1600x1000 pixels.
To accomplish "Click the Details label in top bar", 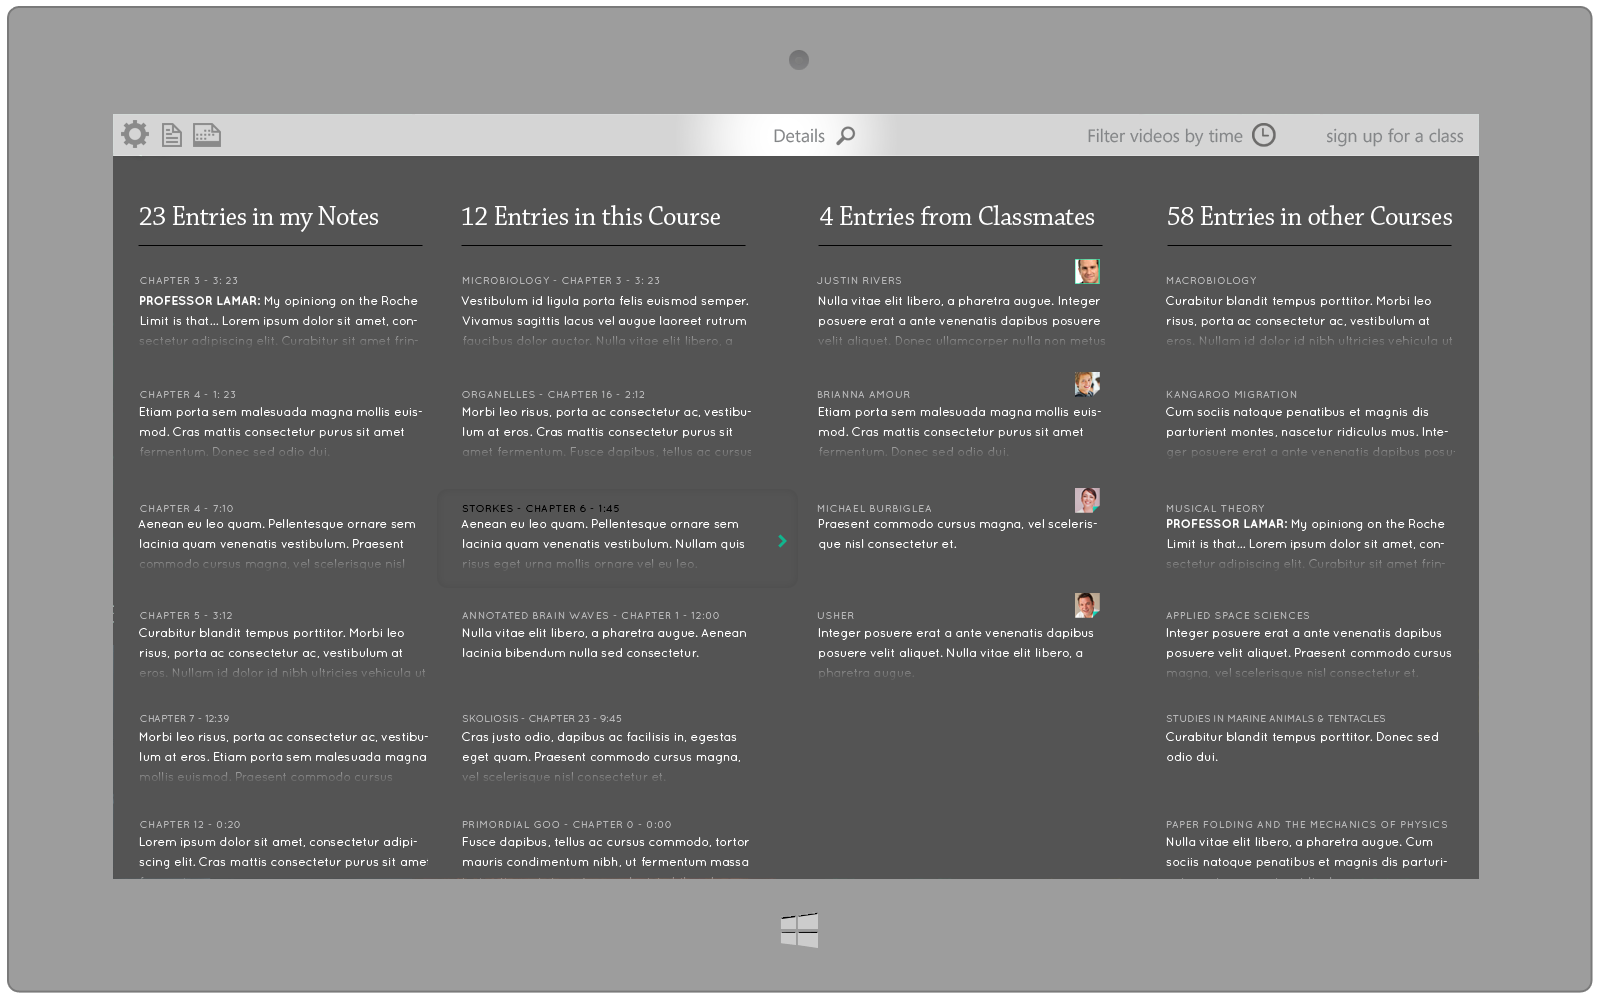I will (x=799, y=136).
